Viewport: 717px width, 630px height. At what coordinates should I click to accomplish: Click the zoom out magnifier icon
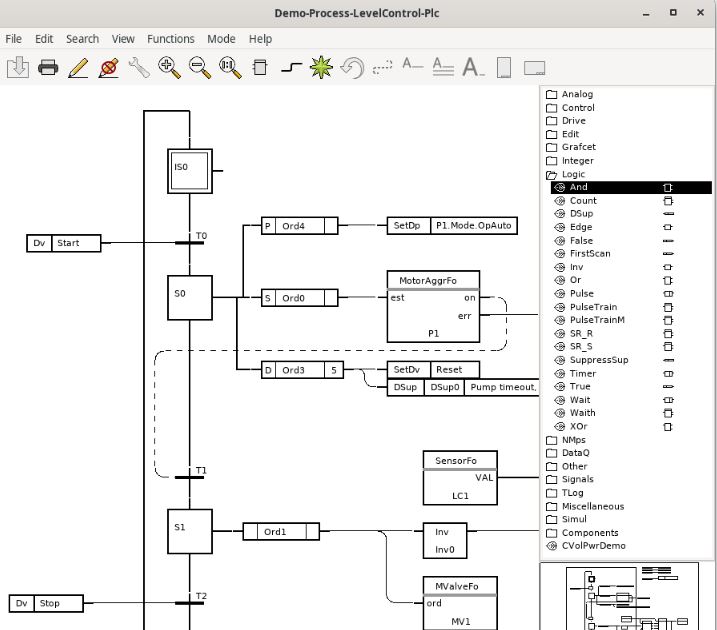click(x=200, y=68)
